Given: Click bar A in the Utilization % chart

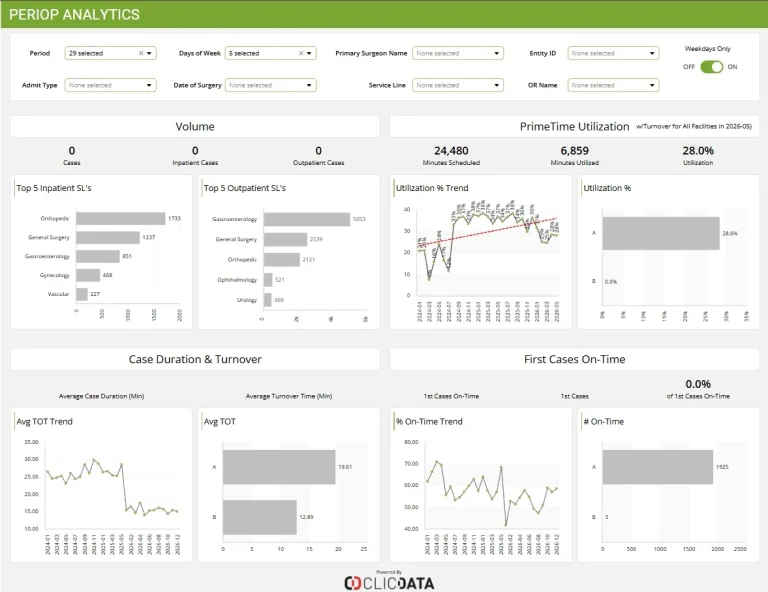Looking at the screenshot, I should 661,234.
